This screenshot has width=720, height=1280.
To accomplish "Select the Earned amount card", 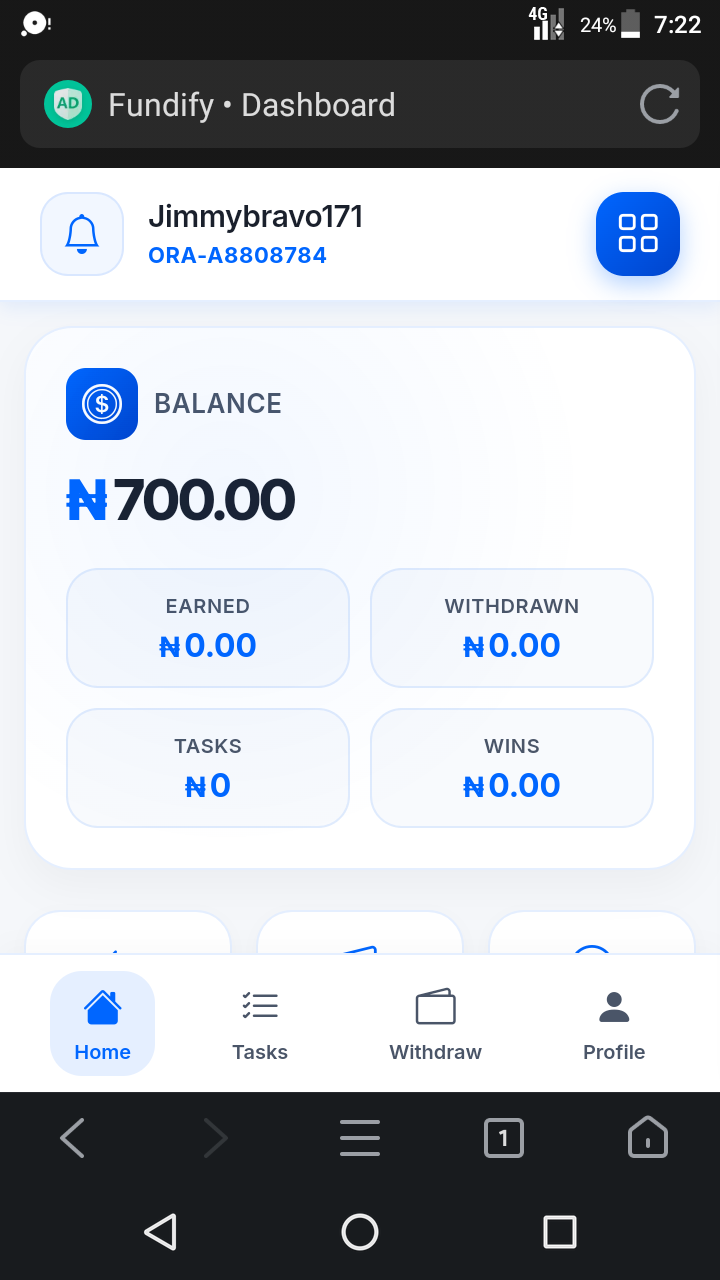I will point(208,628).
